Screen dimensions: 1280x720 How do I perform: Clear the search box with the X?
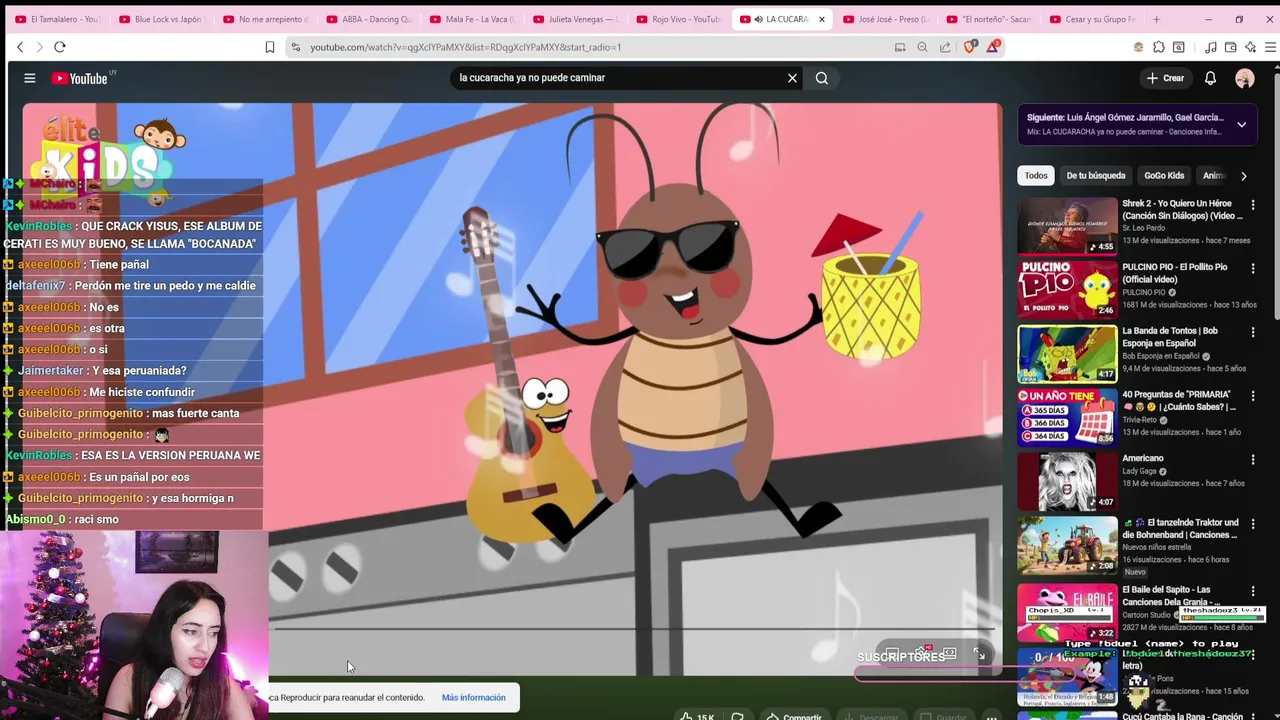(792, 78)
